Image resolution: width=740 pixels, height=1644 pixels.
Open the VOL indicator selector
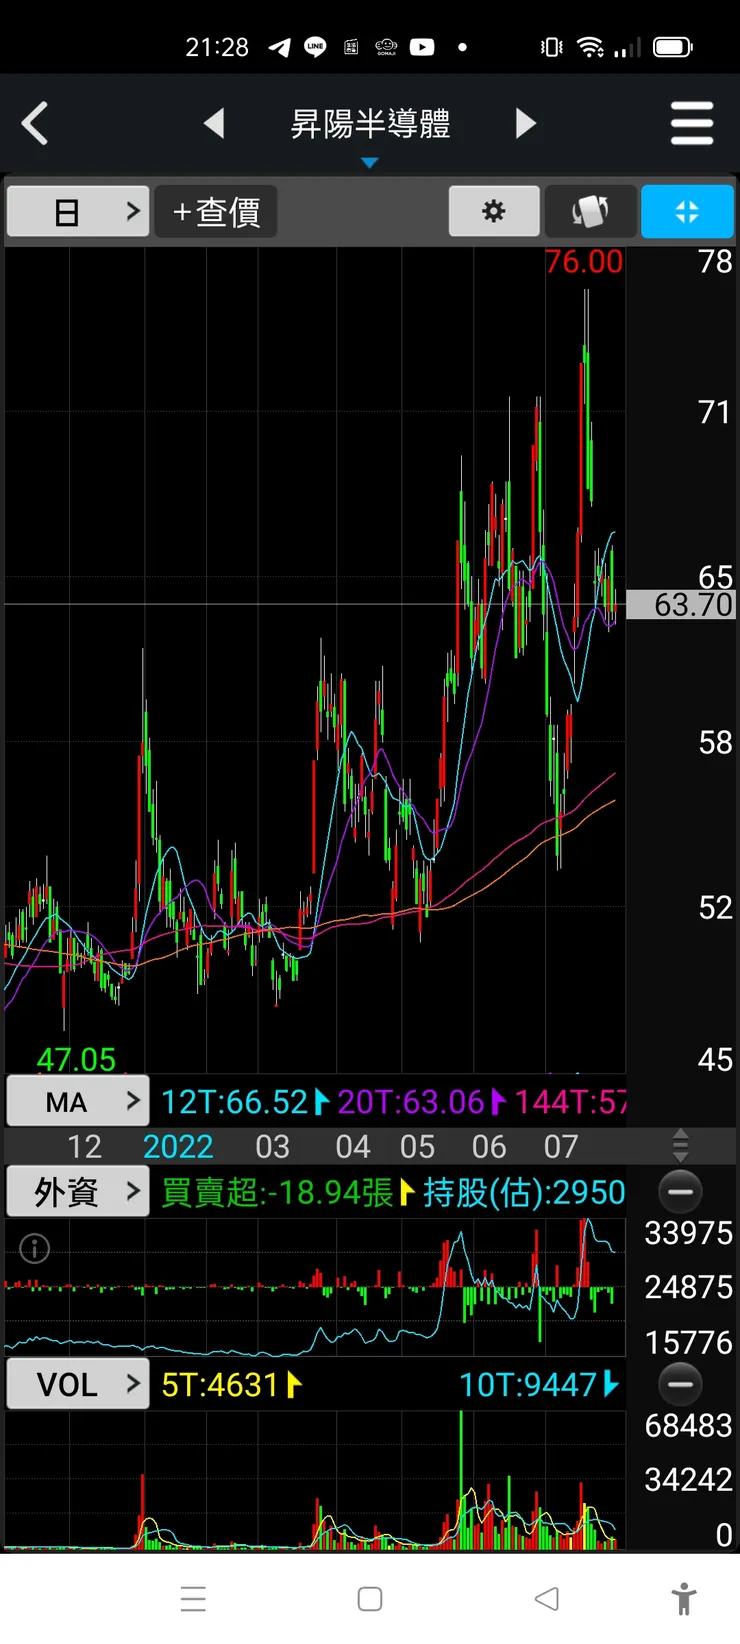(78, 1384)
